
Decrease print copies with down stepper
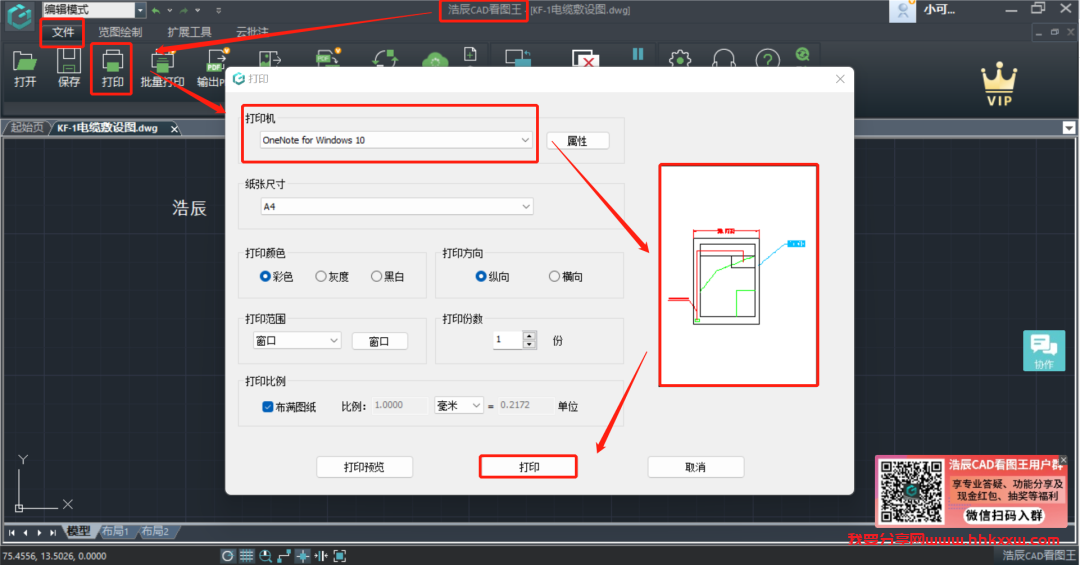point(530,345)
